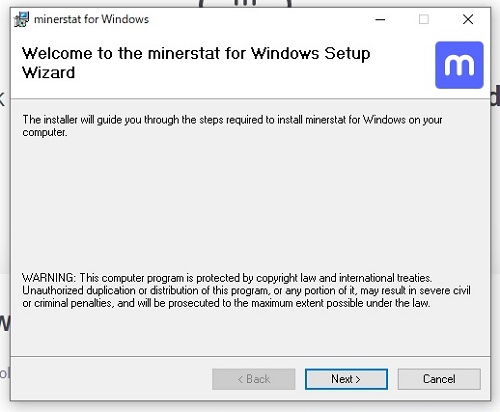Close the setup wizard with the X
The width and height of the screenshot is (500, 412).
click(468, 19)
